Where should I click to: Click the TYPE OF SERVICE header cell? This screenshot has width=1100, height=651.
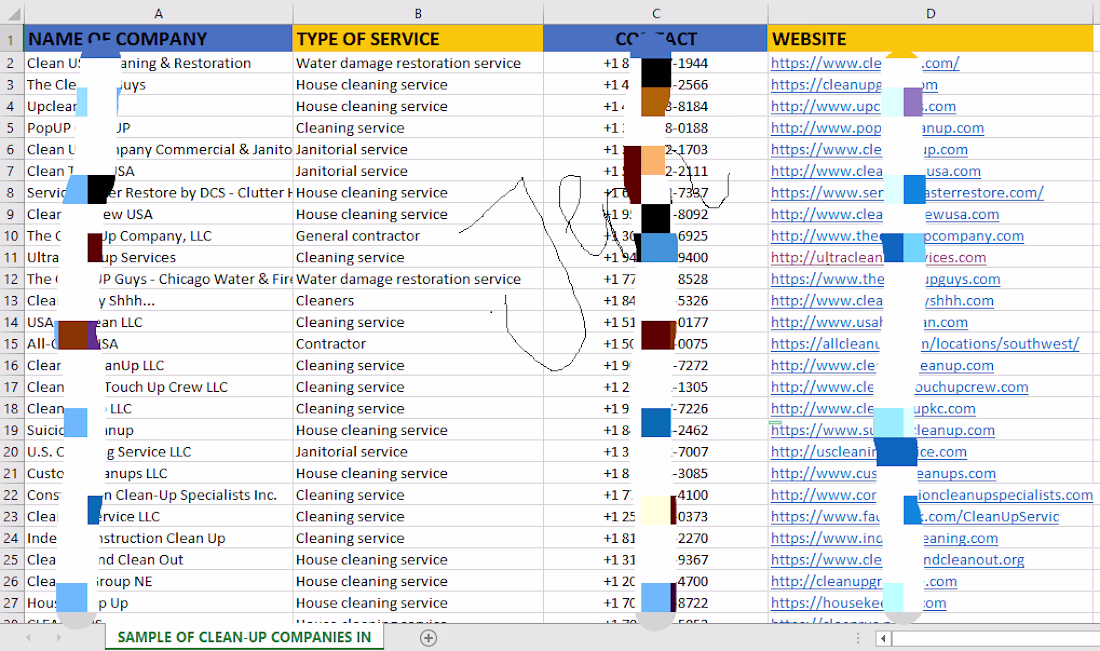[x=418, y=39]
